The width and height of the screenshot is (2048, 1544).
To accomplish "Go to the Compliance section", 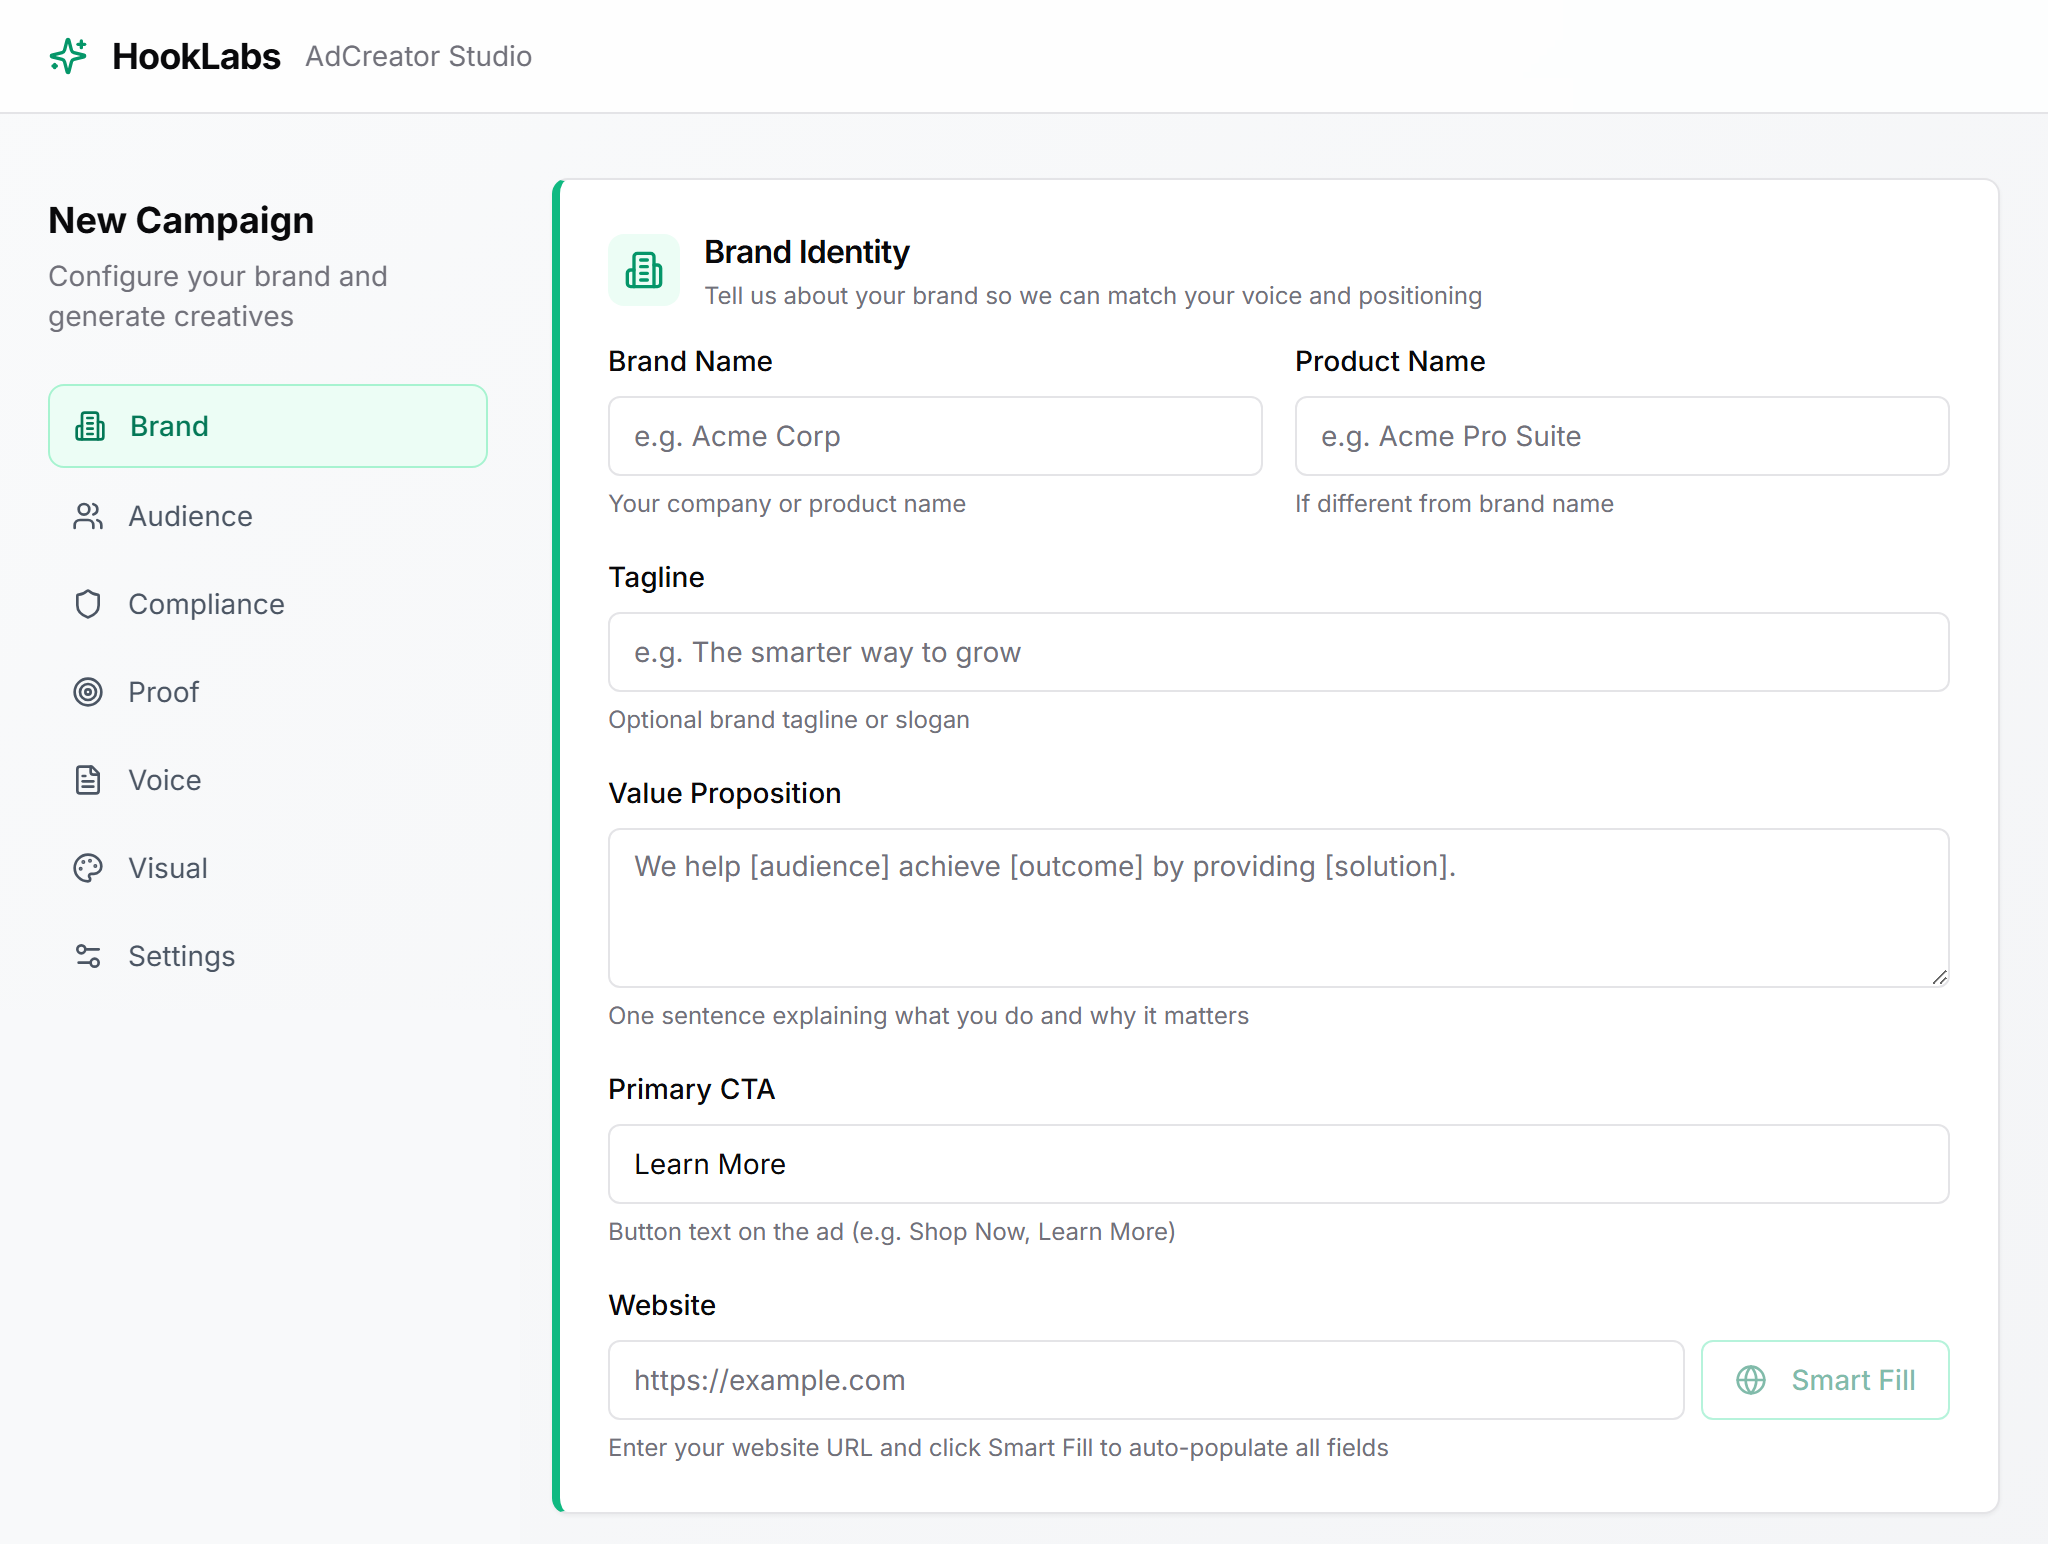I will click(268, 604).
